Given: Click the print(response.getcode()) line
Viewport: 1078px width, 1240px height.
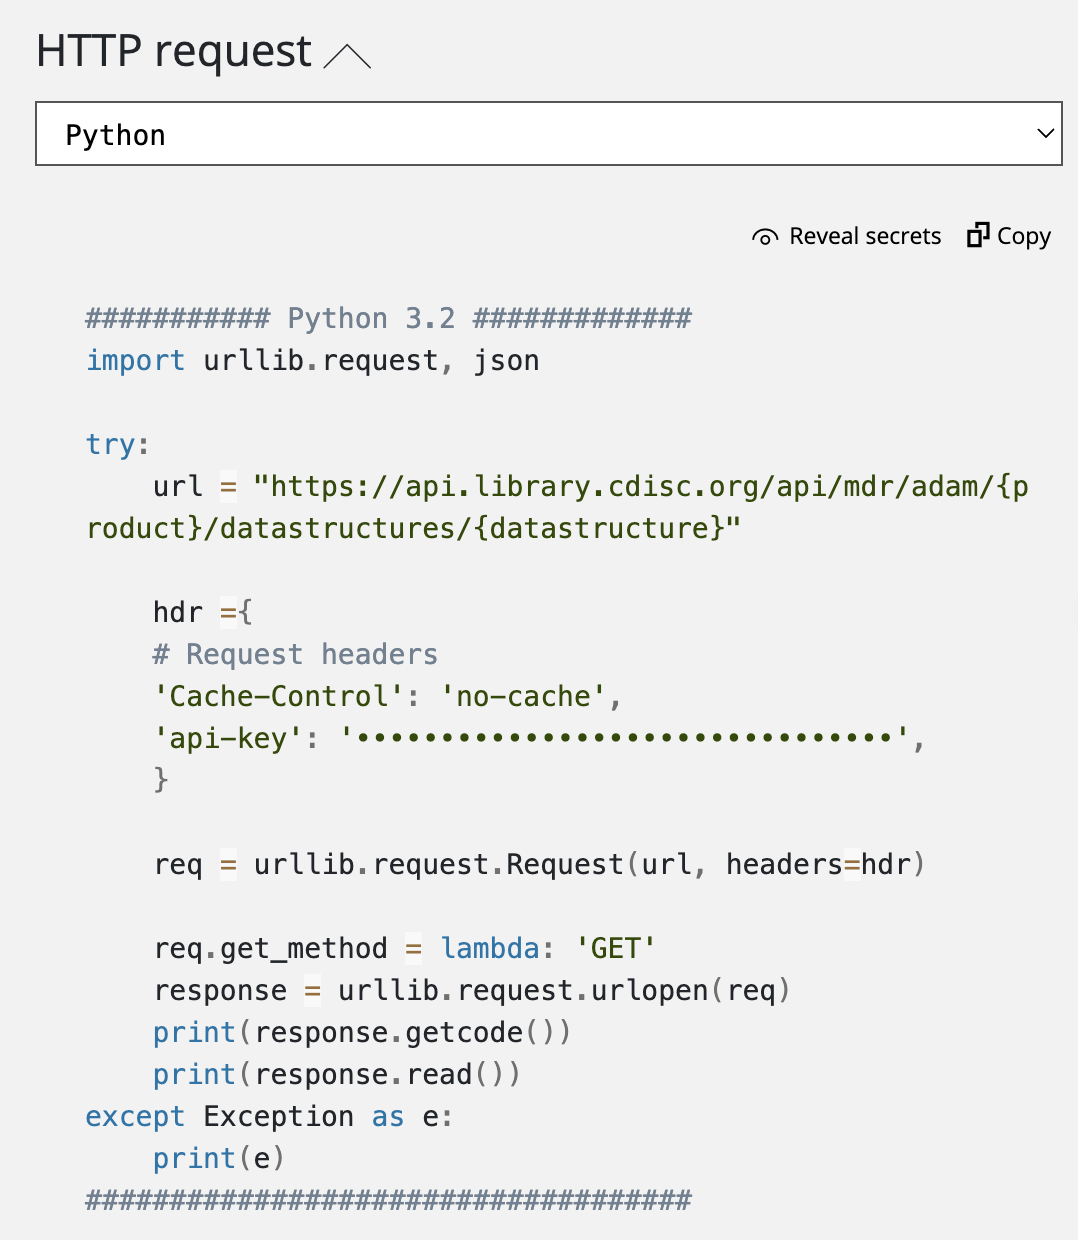Looking at the screenshot, I should point(361,1033).
